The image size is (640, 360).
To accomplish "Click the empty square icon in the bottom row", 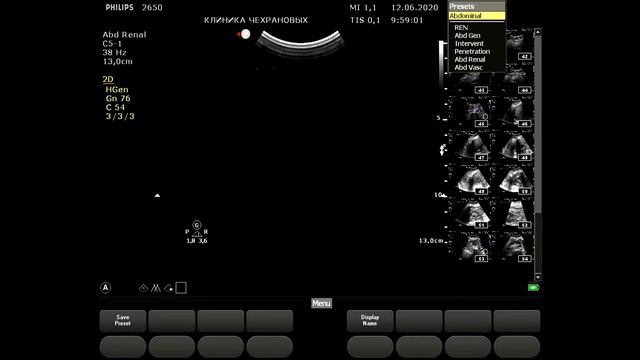I will click(x=181, y=288).
